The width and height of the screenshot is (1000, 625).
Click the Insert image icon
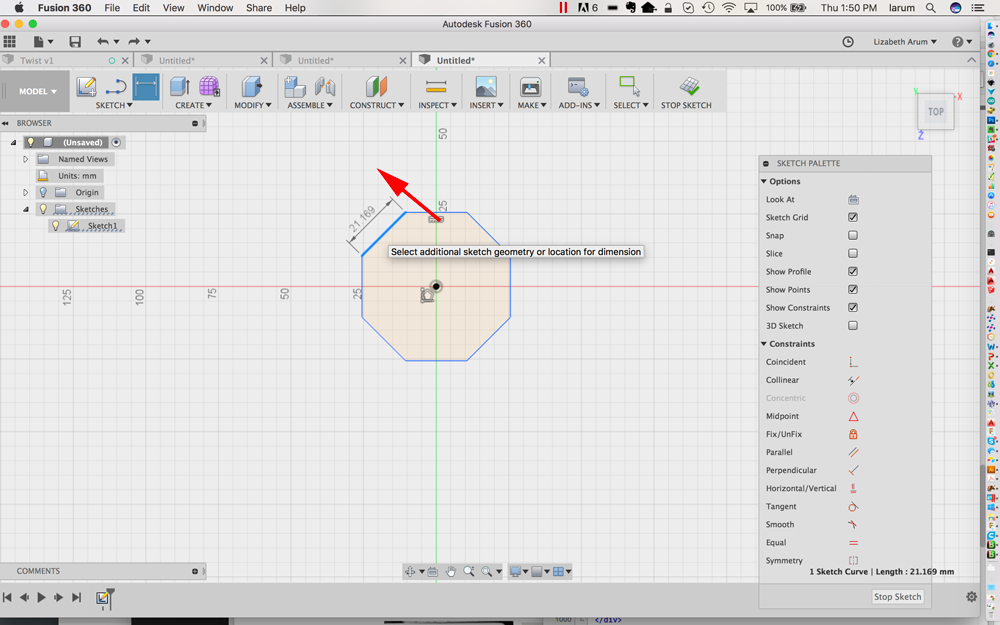coord(486,87)
